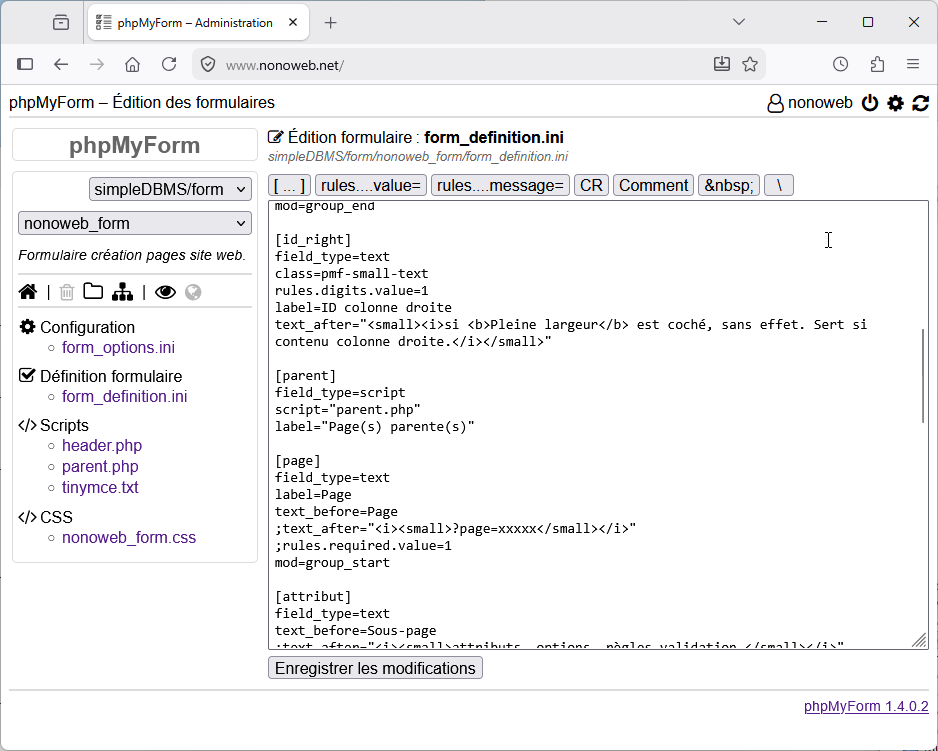Click the rules....message= button
This screenshot has height=751, width=938.
(501, 186)
